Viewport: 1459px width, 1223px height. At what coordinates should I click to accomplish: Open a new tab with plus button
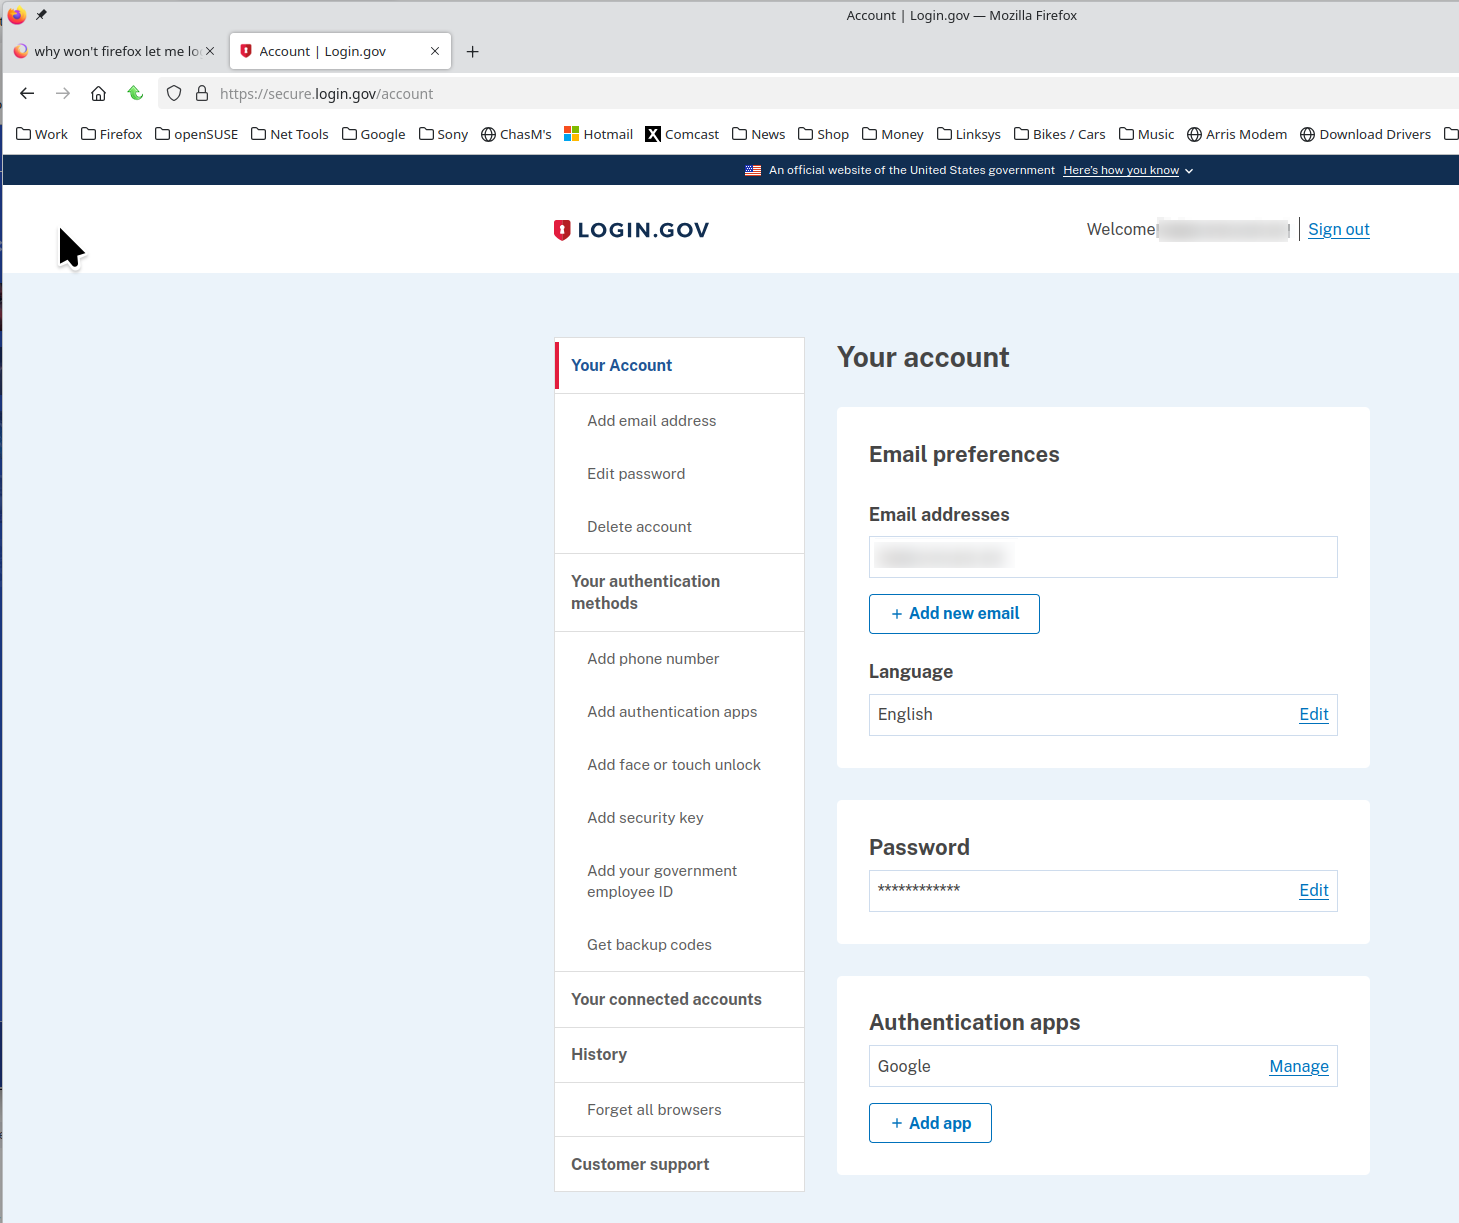[x=473, y=51]
